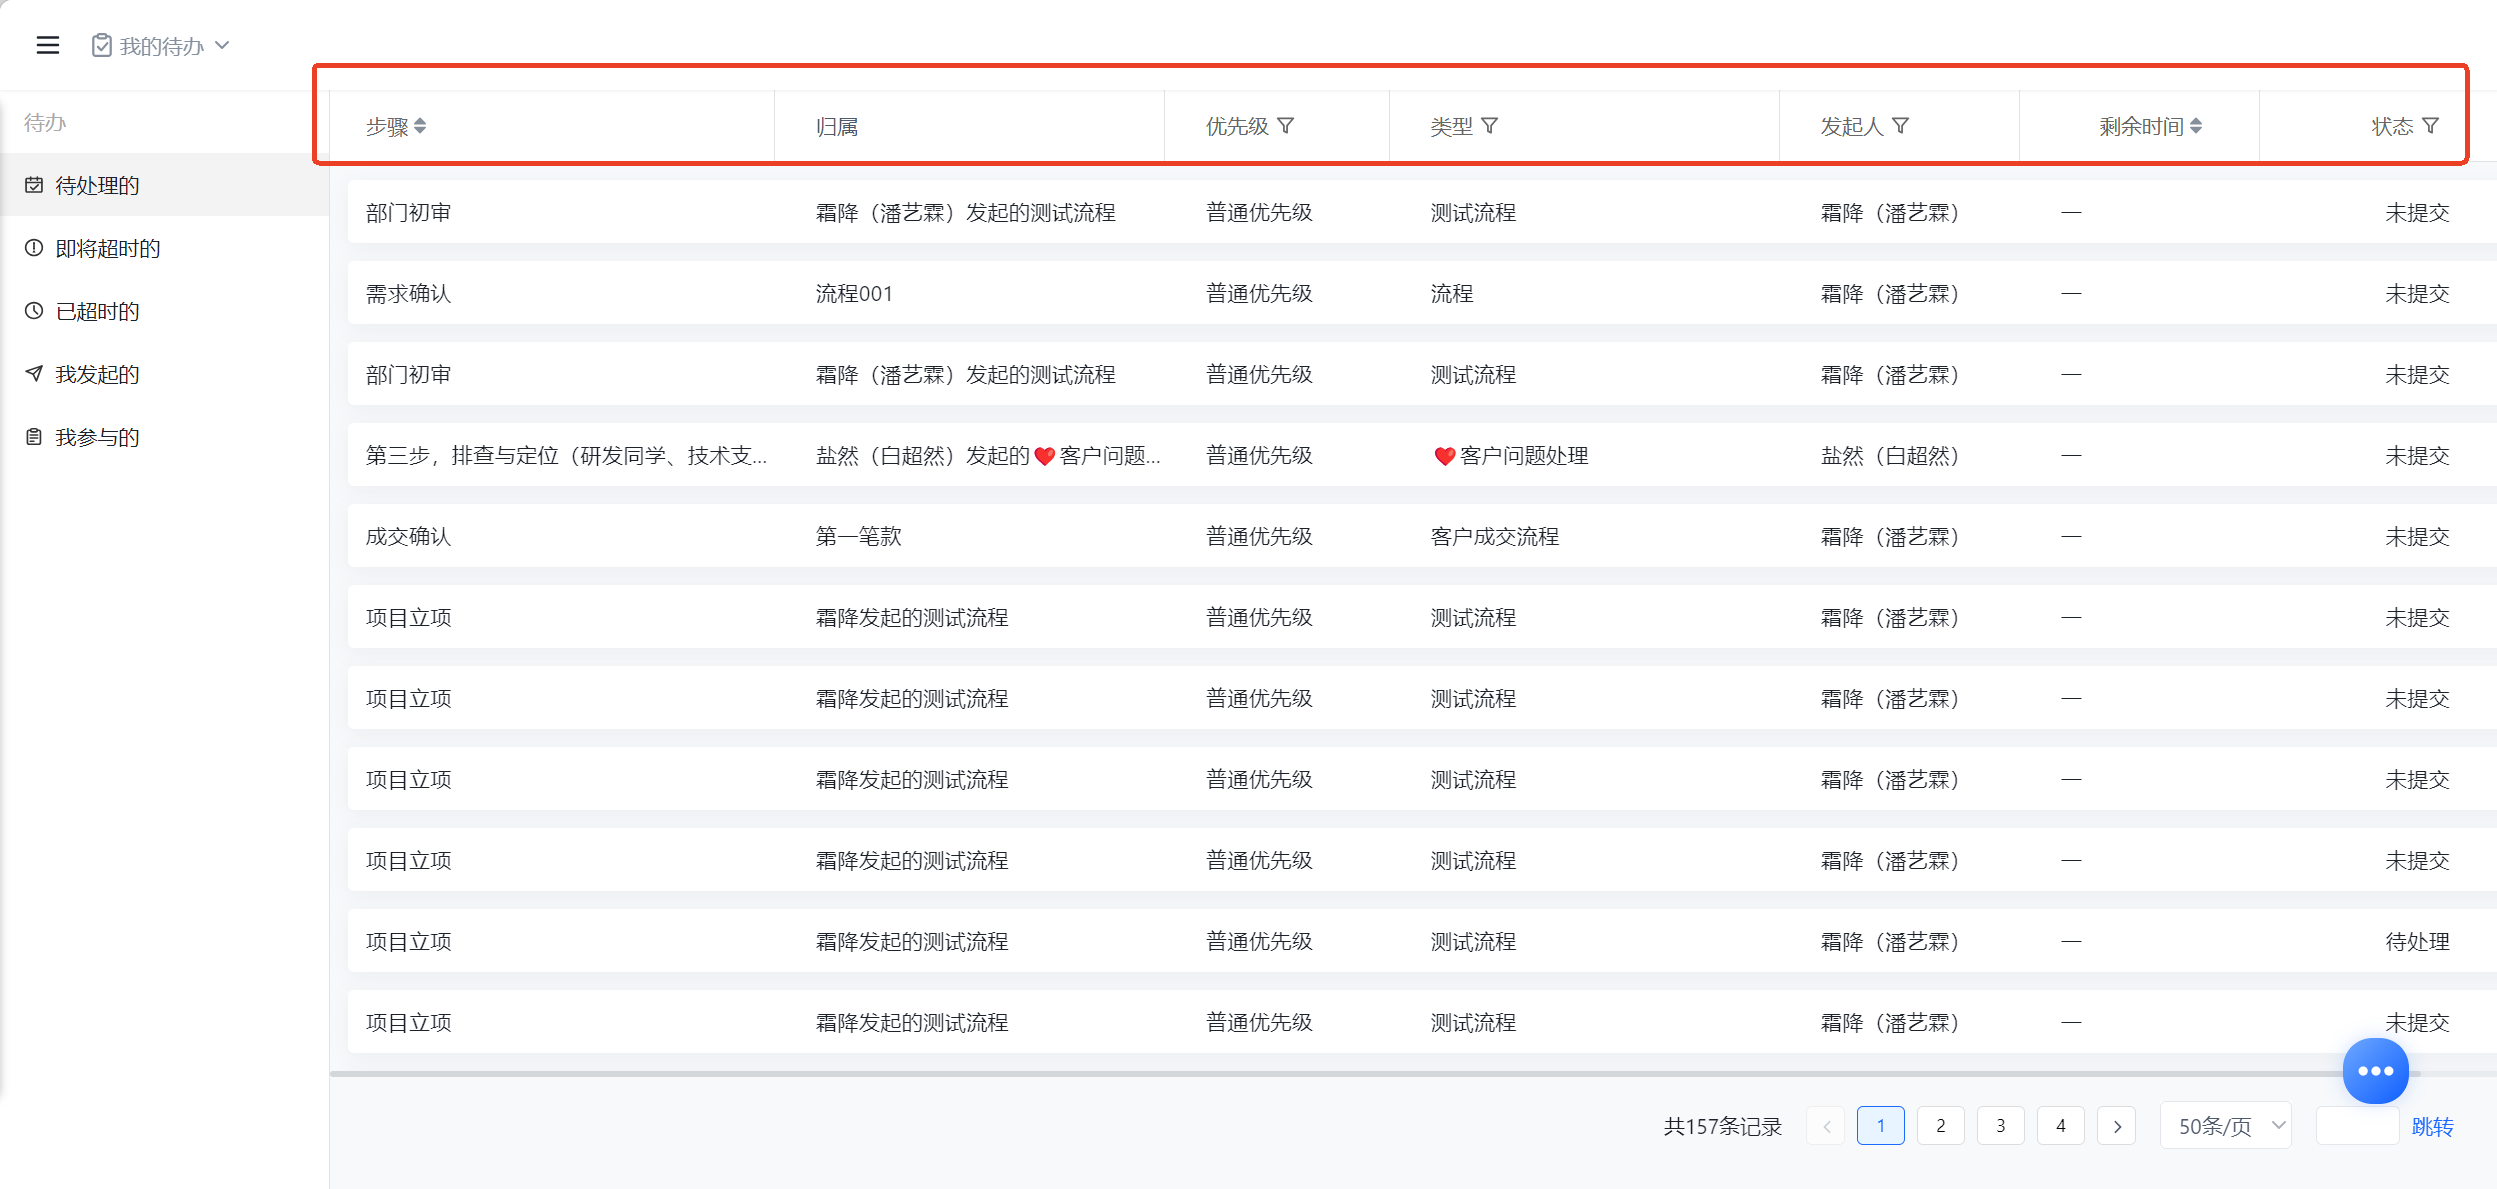2497x1189 pixels.
Task: Select 即将超时的 in sidebar
Action: (x=164, y=248)
